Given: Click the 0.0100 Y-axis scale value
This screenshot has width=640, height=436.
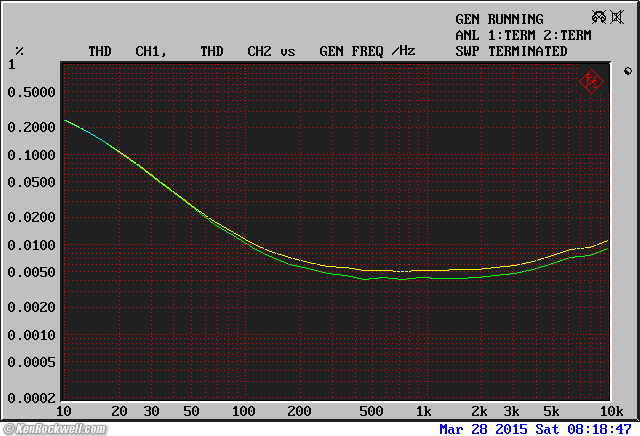Looking at the screenshot, I should (x=33, y=245).
